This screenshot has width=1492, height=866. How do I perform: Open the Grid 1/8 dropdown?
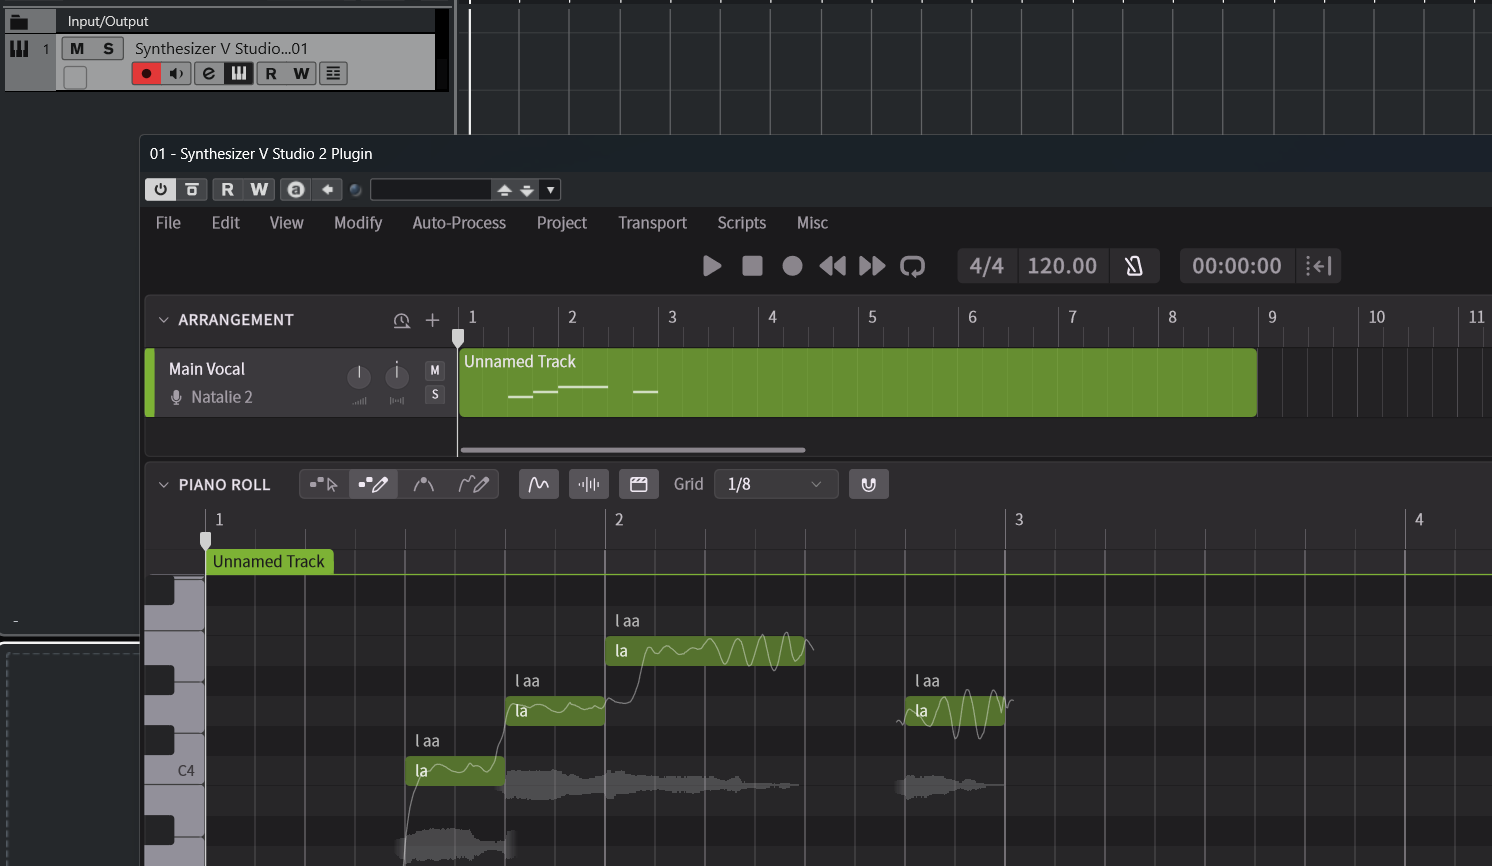point(776,485)
